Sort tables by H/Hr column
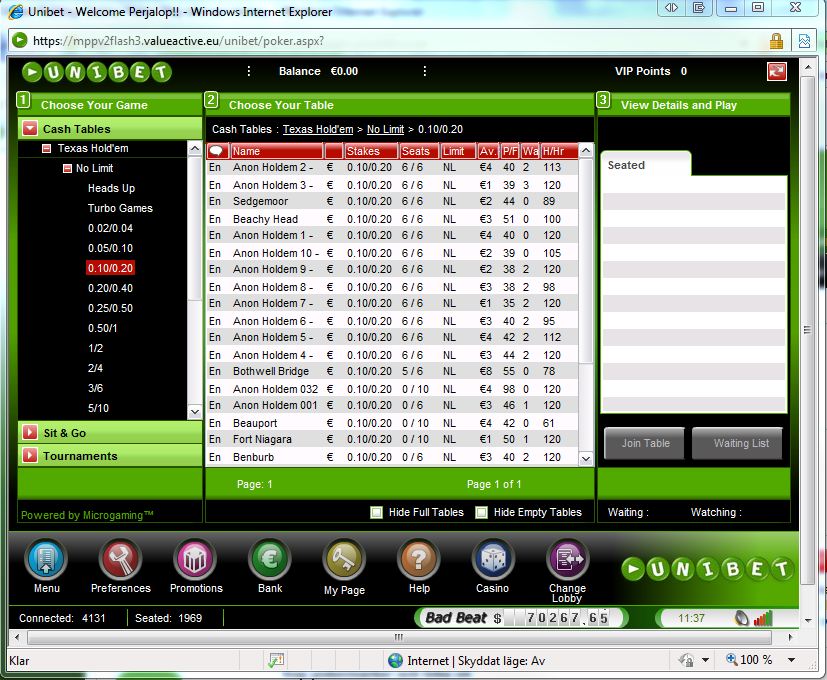 (559, 151)
